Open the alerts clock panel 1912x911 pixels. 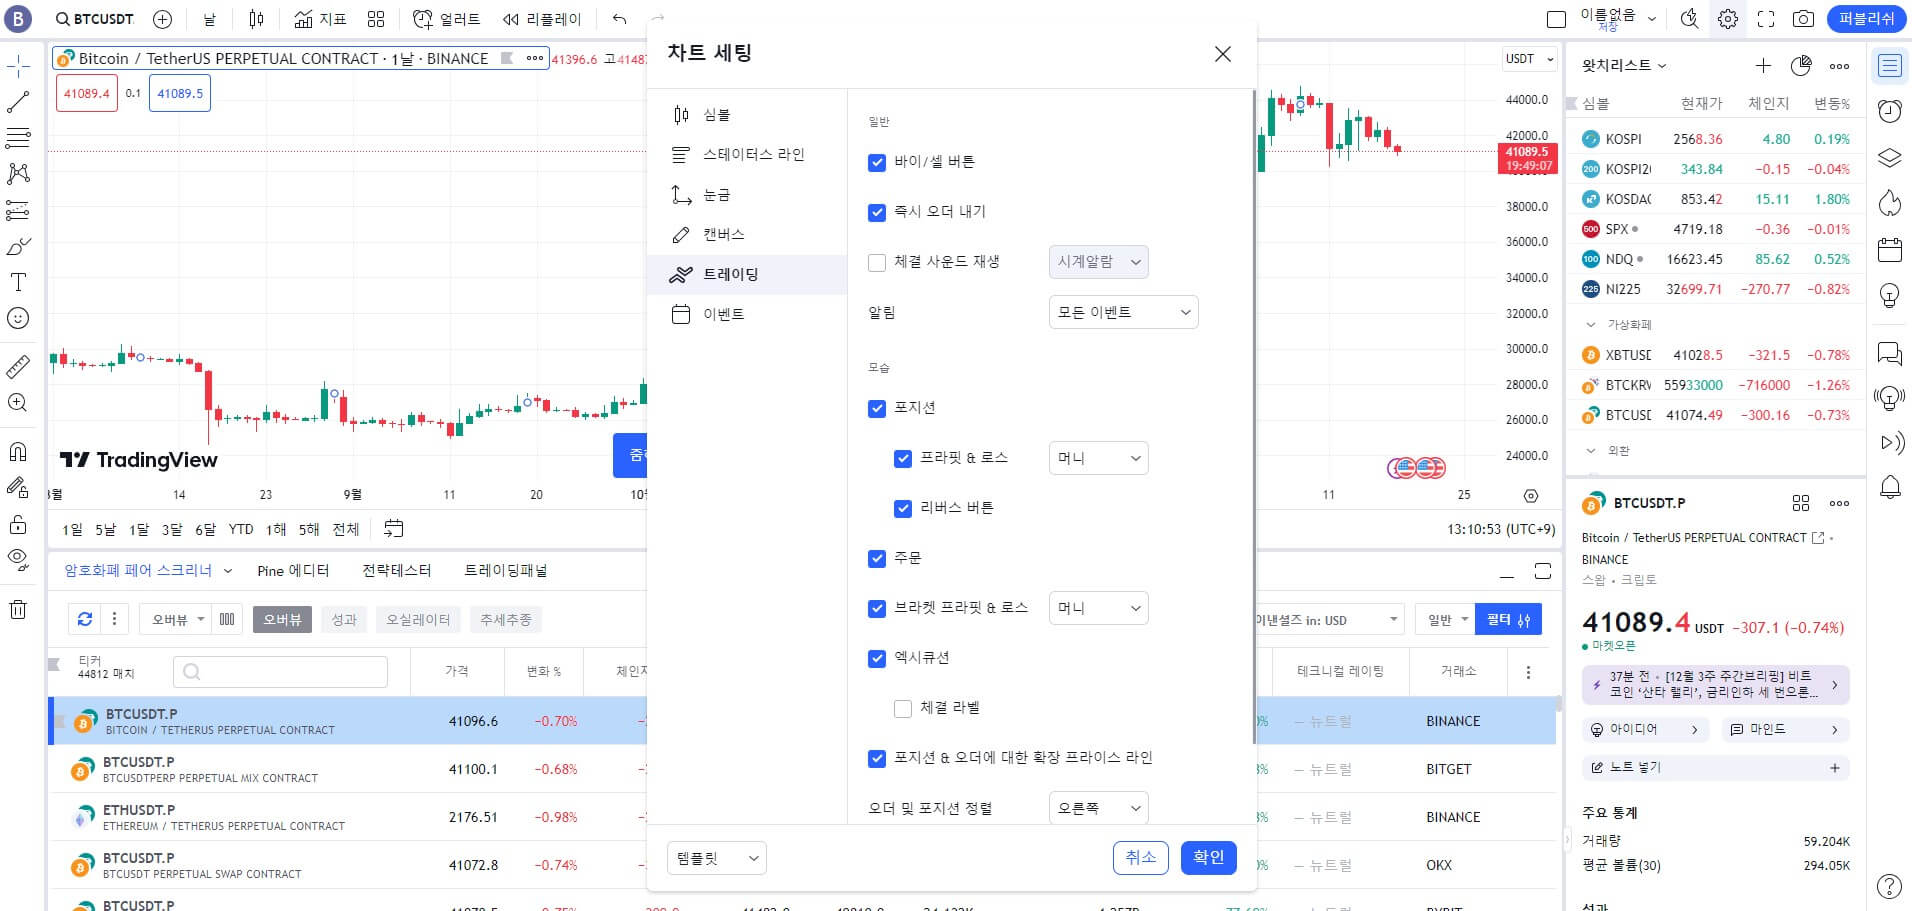[1889, 111]
